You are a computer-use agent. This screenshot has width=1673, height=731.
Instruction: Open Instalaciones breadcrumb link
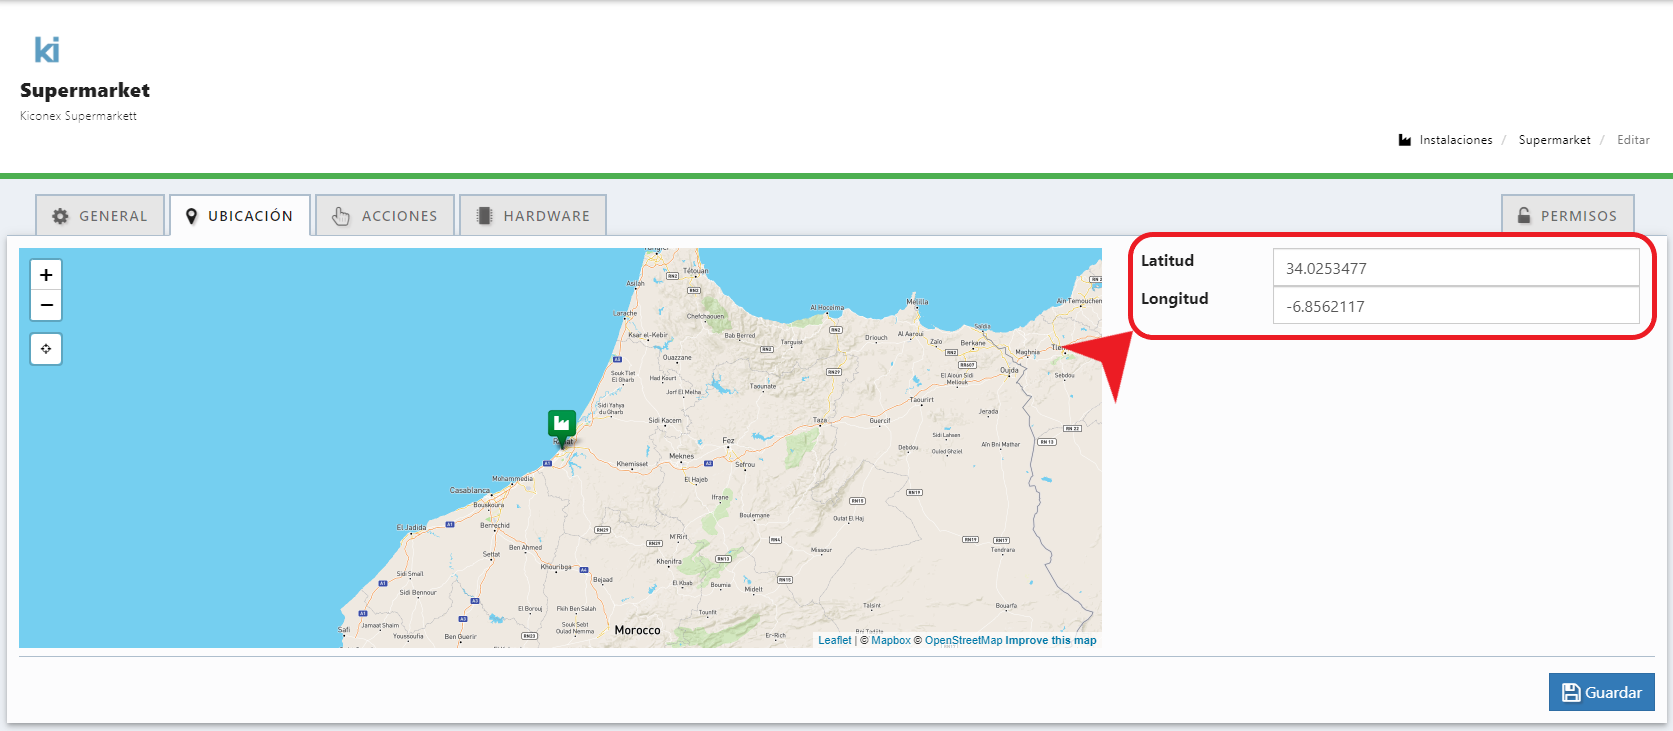click(x=1455, y=140)
